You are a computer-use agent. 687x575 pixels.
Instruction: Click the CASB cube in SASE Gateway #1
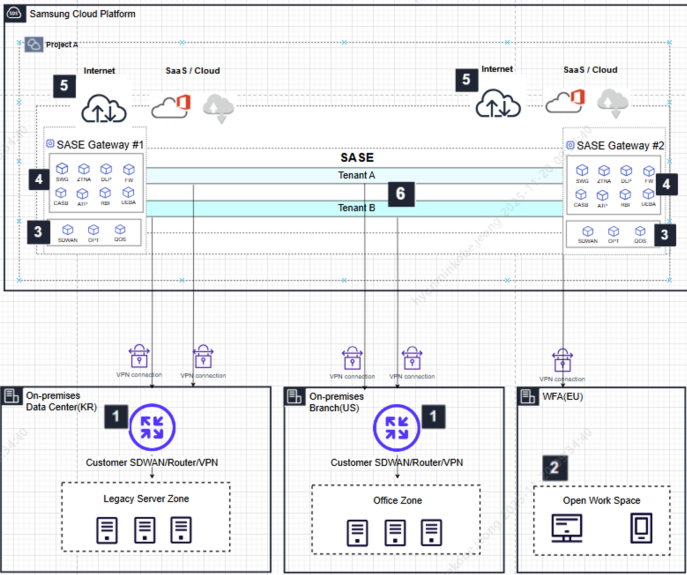tap(61, 193)
